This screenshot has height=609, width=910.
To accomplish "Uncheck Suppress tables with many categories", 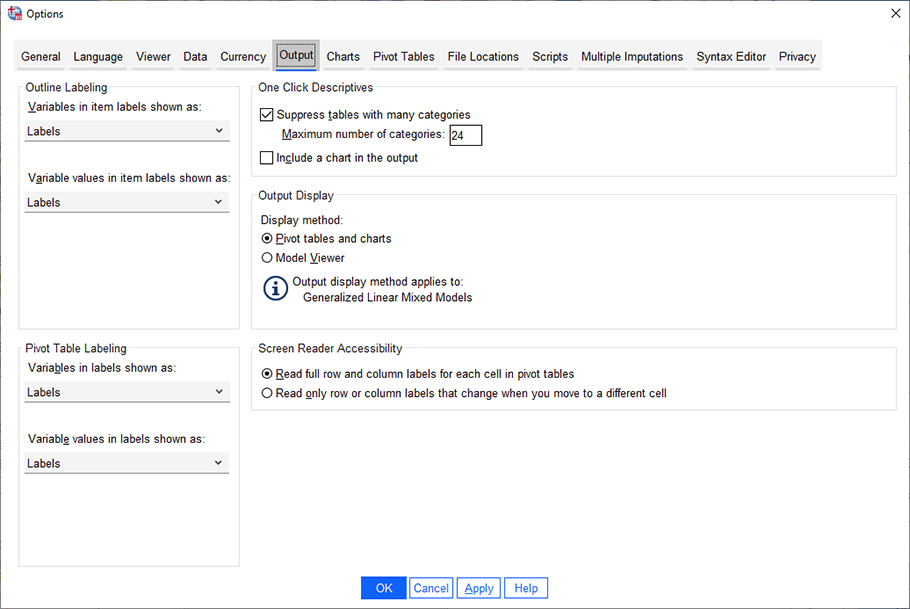I will tap(266, 114).
